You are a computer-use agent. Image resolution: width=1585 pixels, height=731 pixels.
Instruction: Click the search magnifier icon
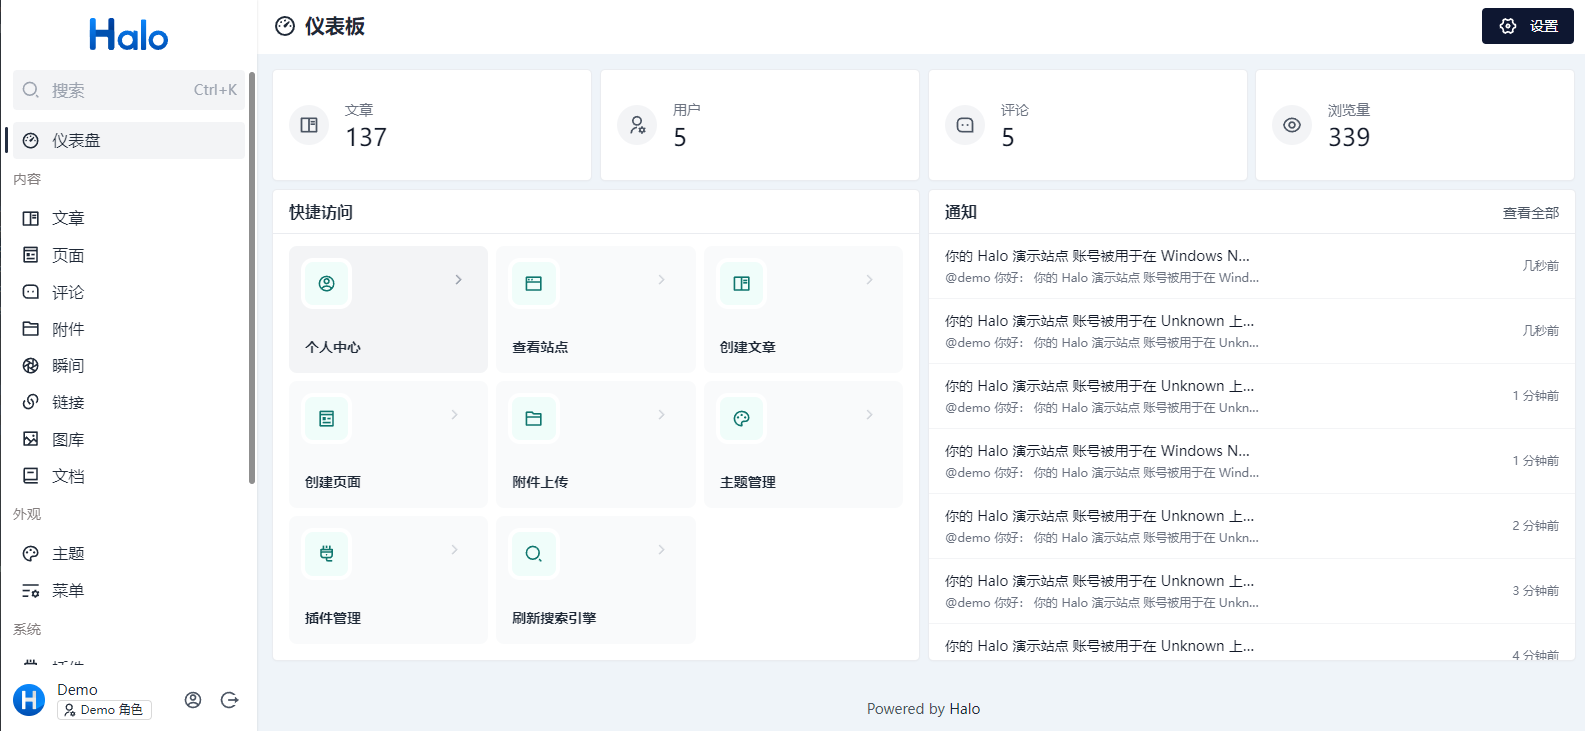click(31, 90)
